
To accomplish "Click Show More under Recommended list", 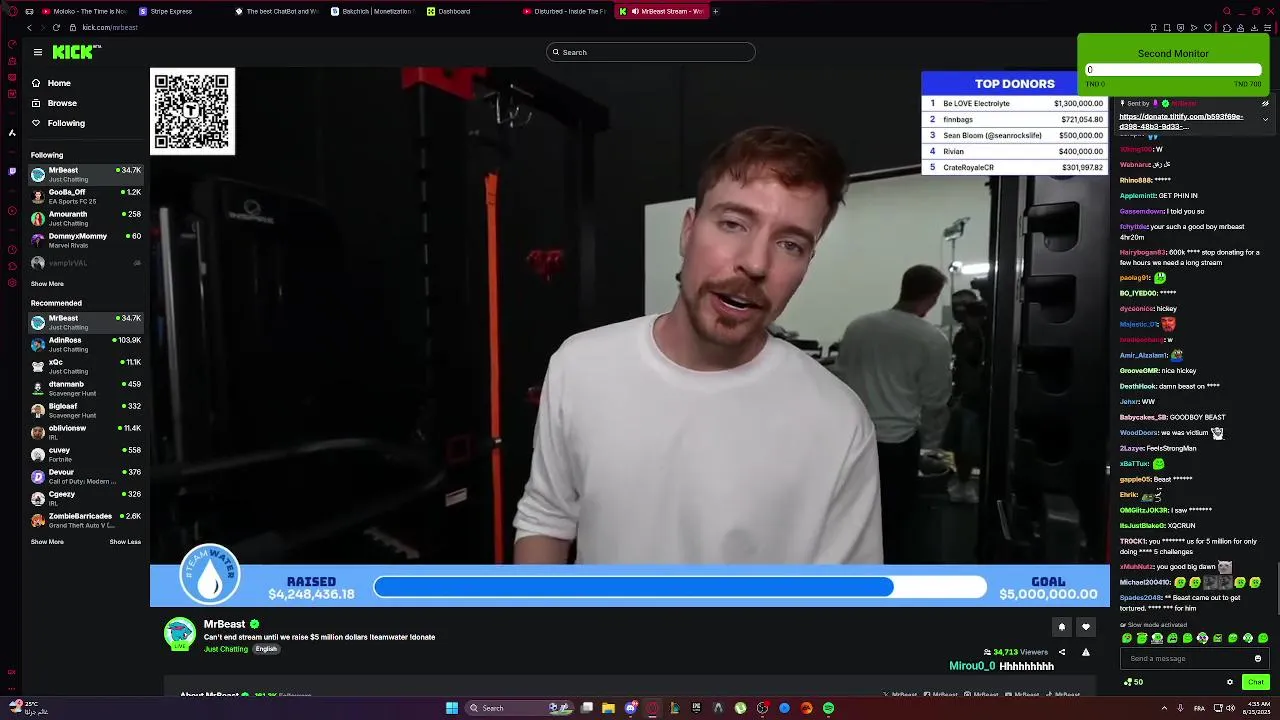I will pyautogui.click(x=47, y=542).
